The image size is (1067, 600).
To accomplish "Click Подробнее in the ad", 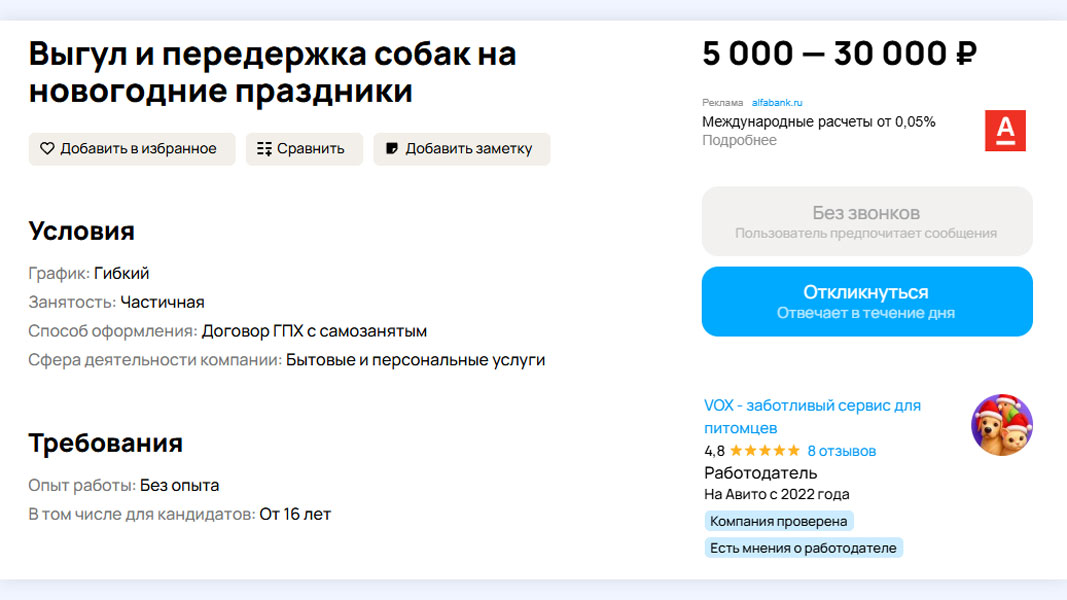I will click(x=739, y=140).
